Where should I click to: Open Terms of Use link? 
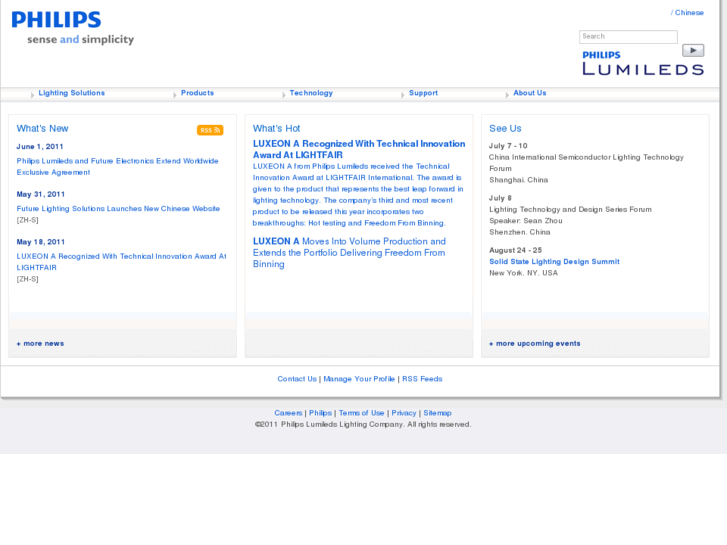(x=361, y=413)
